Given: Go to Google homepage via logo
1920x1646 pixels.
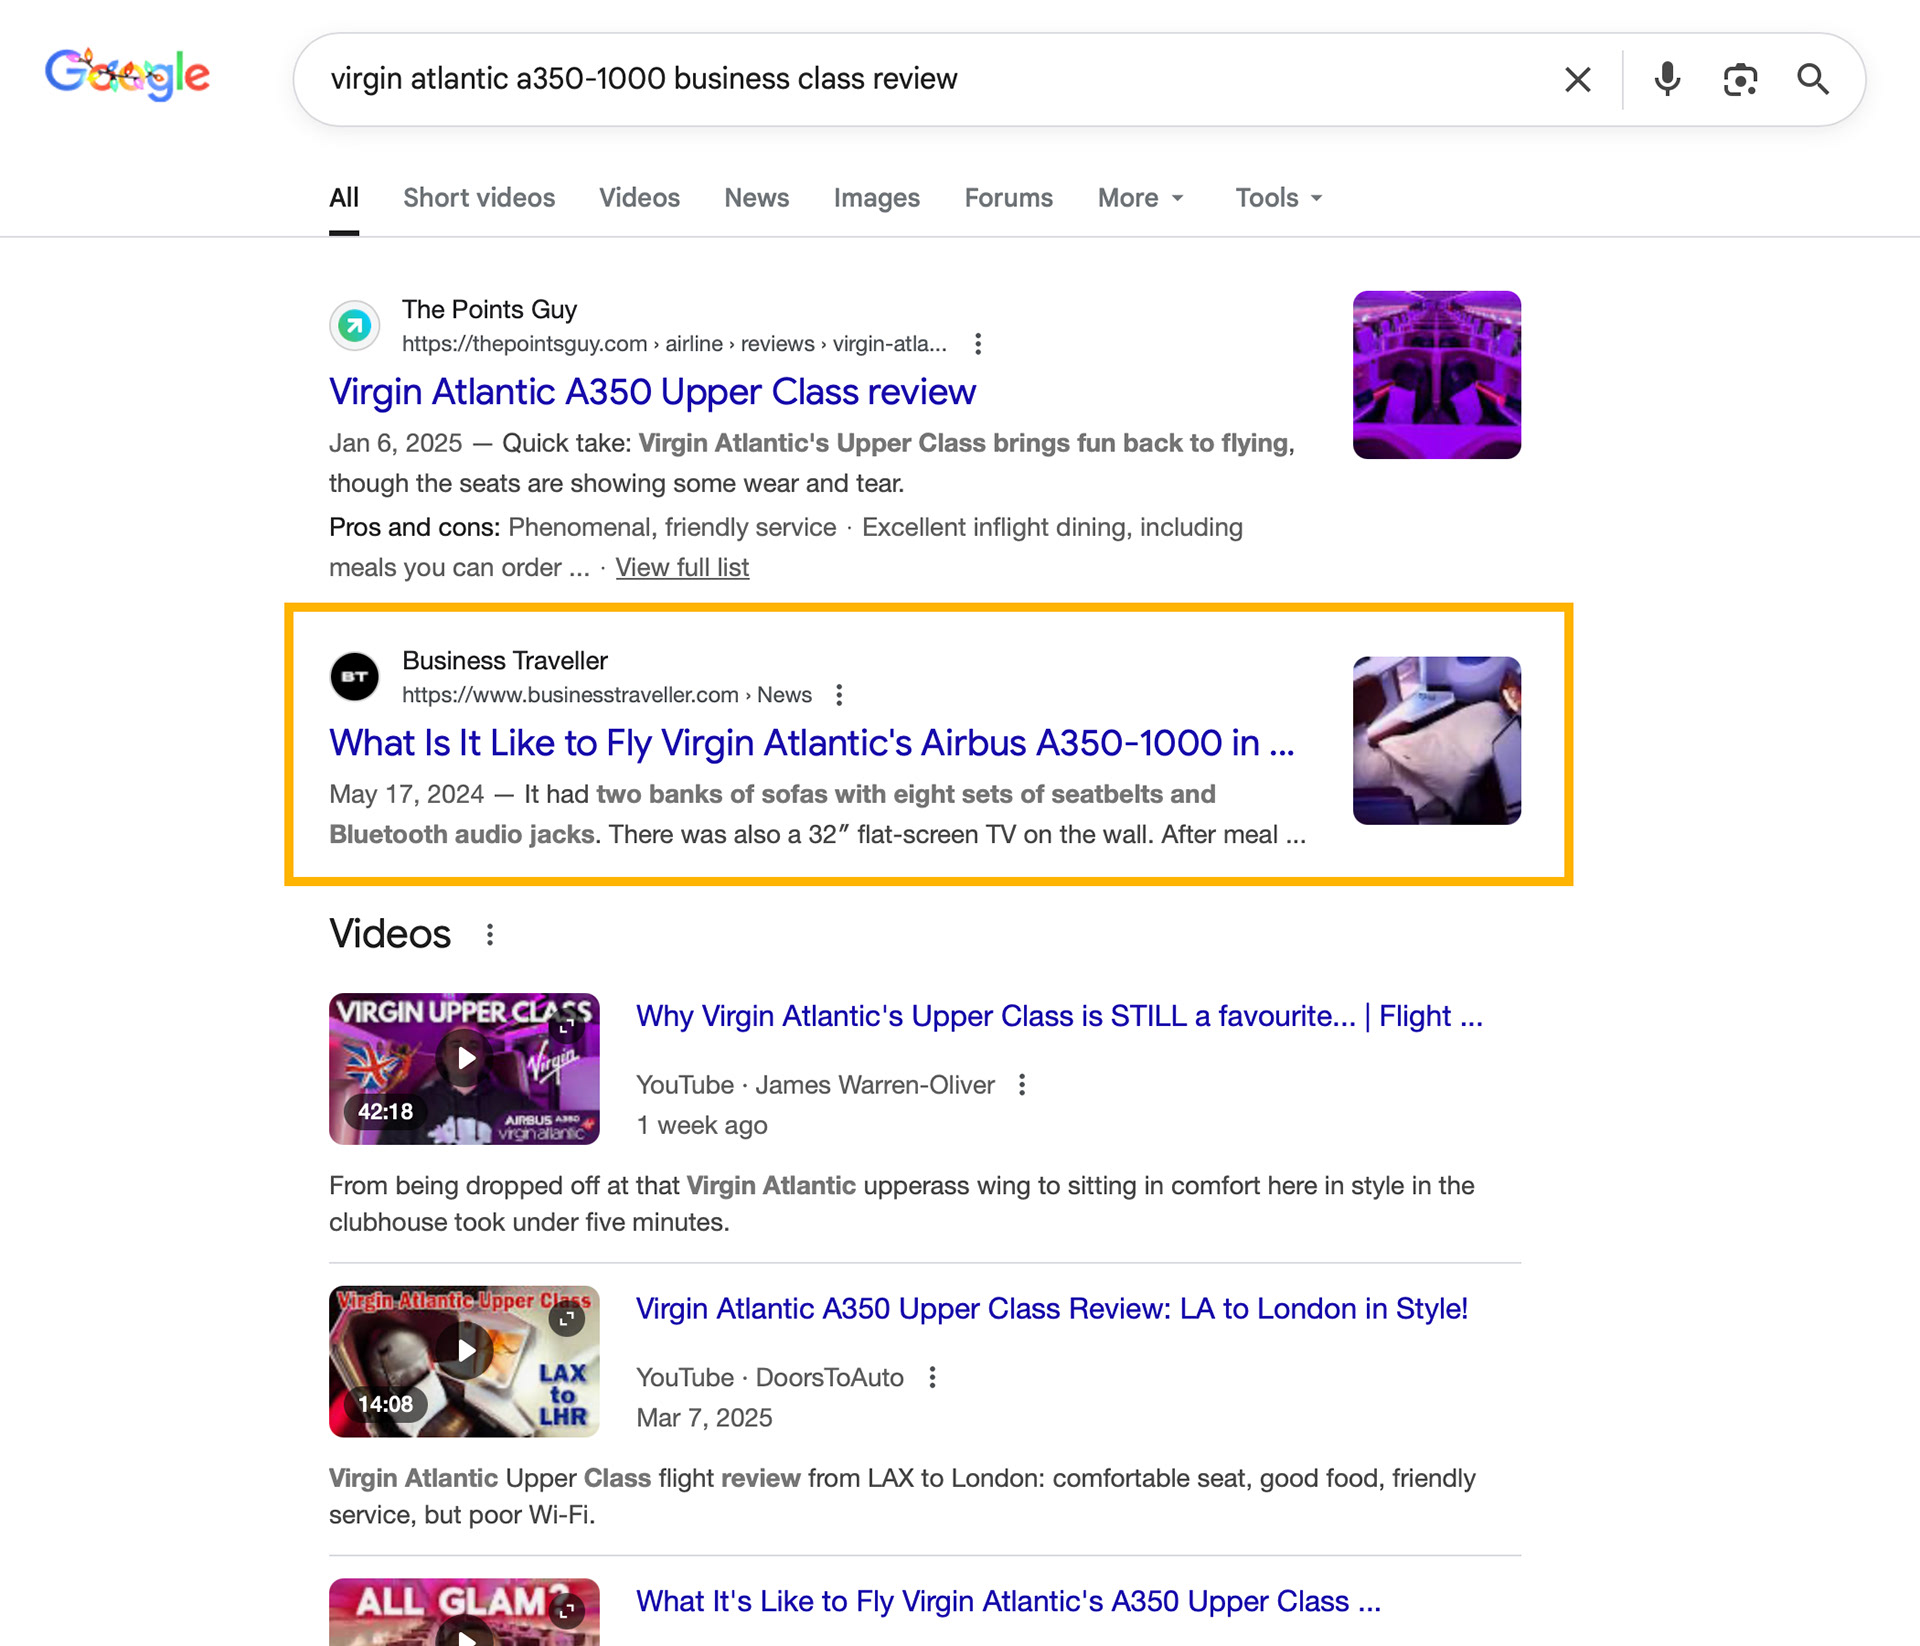Looking at the screenshot, I should coord(127,74).
